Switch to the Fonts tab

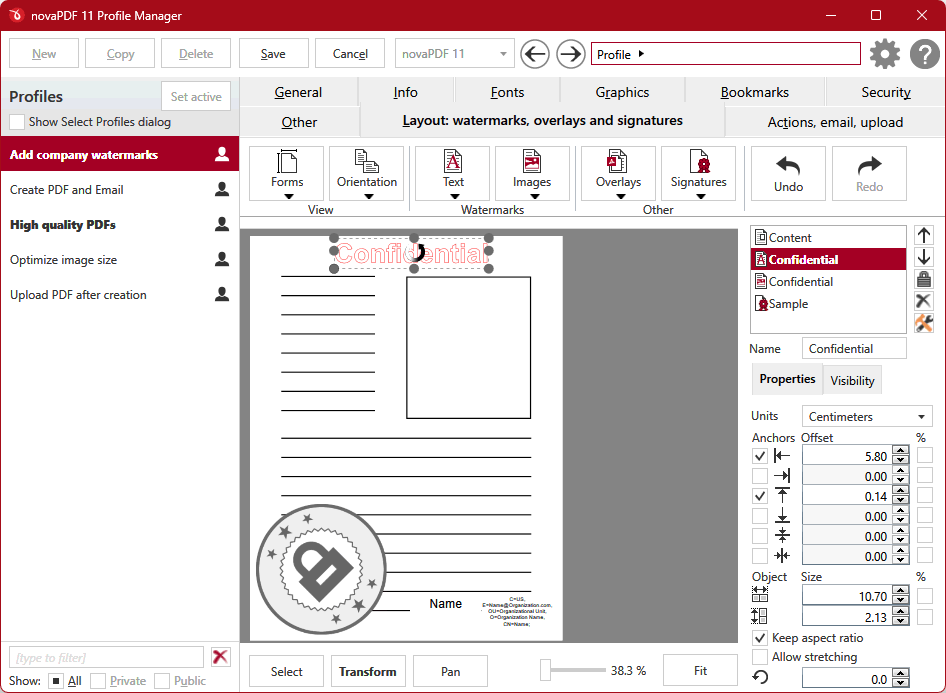pyautogui.click(x=507, y=92)
